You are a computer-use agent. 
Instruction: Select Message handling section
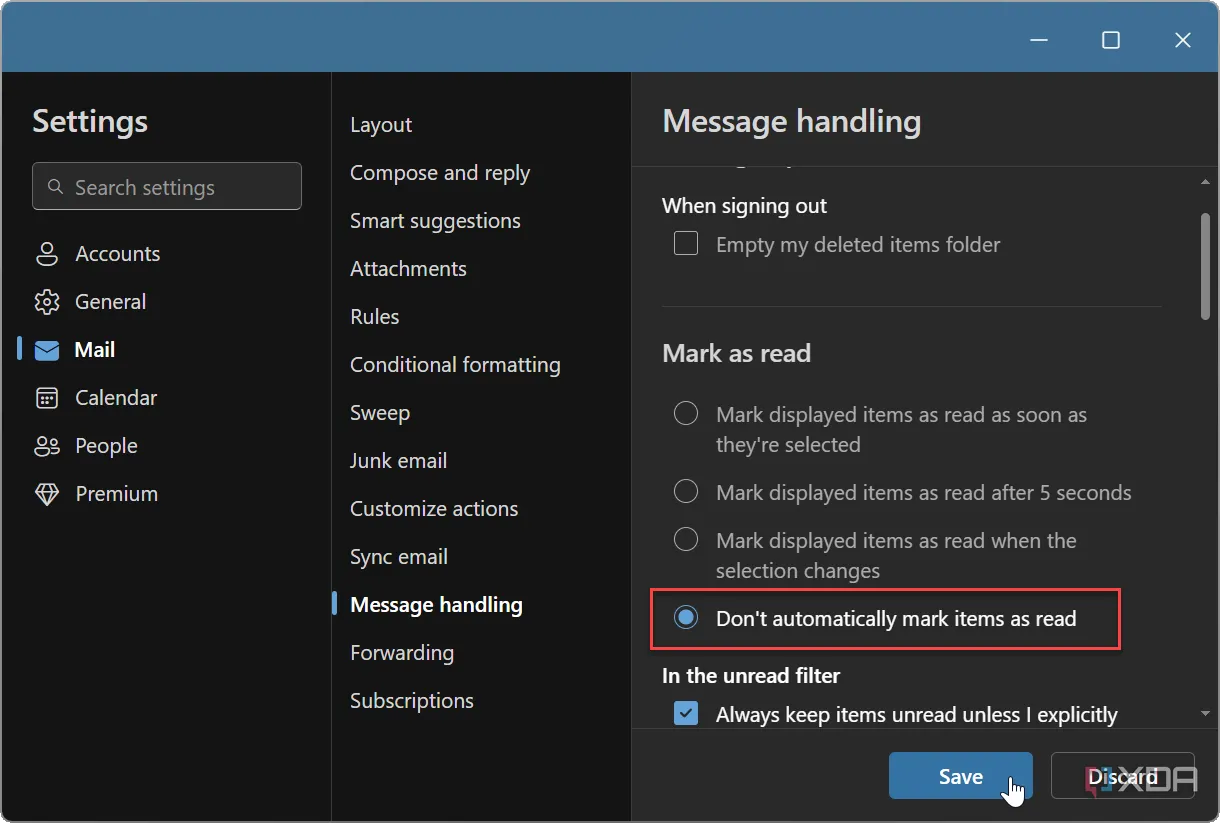[436, 605]
